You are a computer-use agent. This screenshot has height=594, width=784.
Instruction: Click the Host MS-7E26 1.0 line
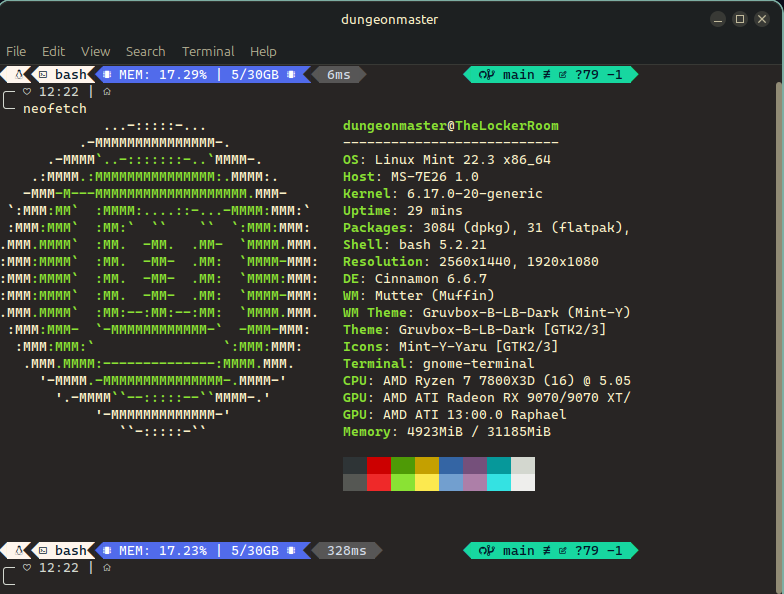(x=411, y=177)
